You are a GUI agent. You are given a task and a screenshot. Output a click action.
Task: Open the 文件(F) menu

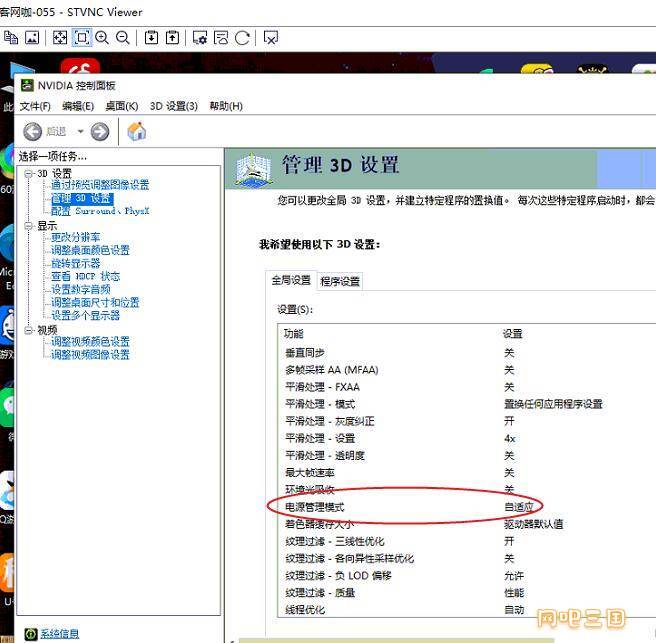click(x=35, y=106)
